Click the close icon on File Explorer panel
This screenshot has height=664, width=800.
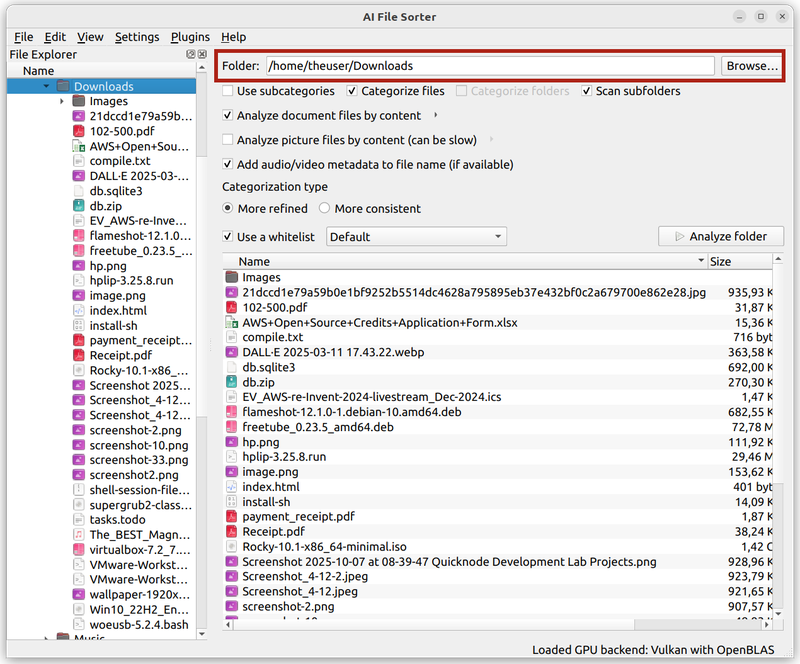(200, 54)
